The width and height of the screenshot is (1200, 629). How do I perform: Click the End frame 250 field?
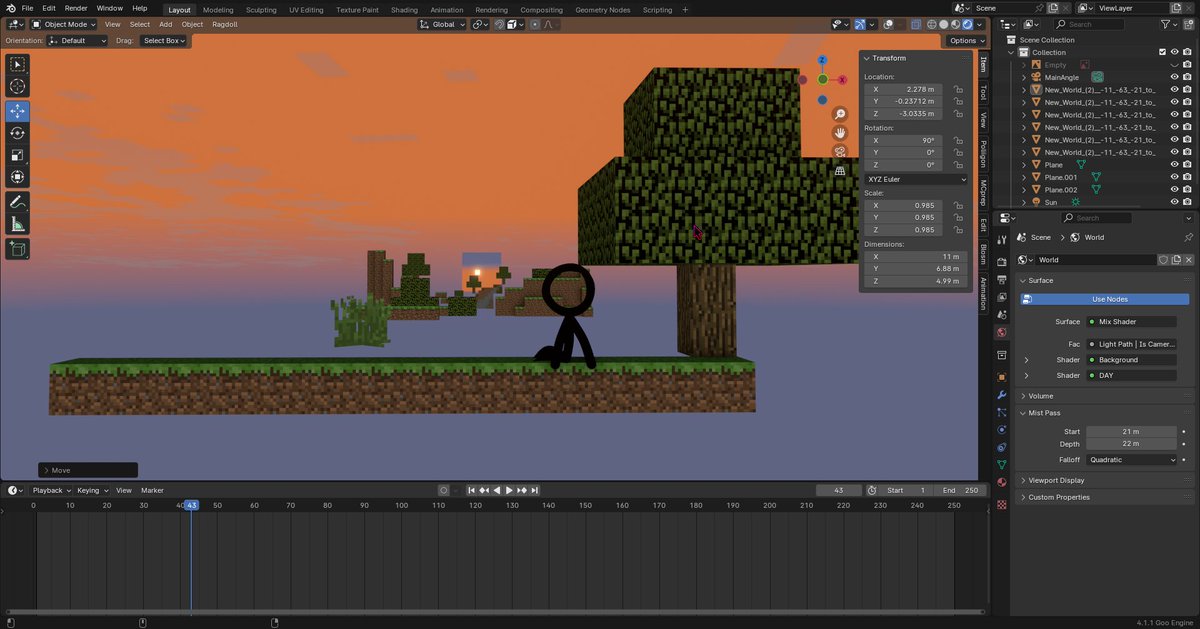click(x=960, y=490)
